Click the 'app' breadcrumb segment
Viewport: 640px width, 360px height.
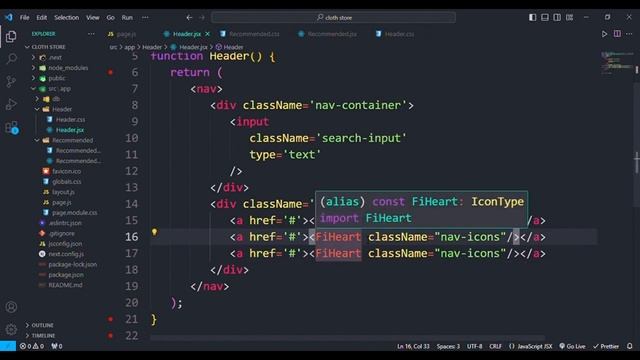pos(129,47)
